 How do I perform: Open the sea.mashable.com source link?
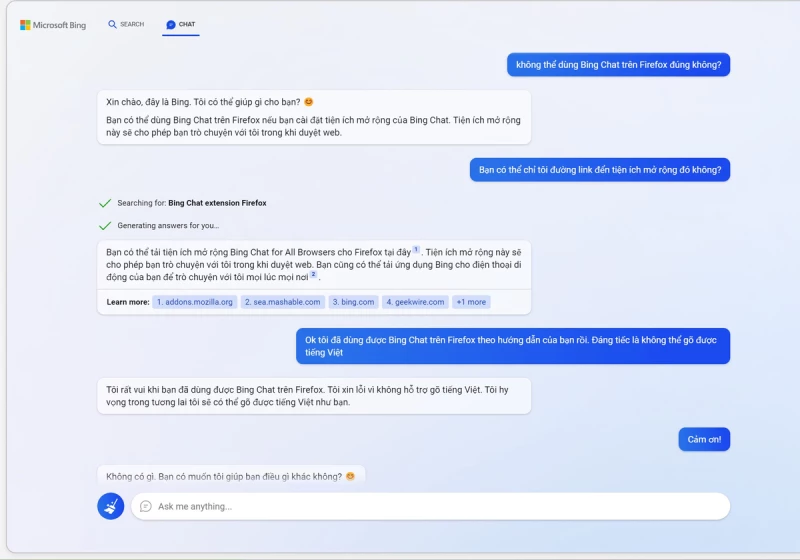point(282,301)
